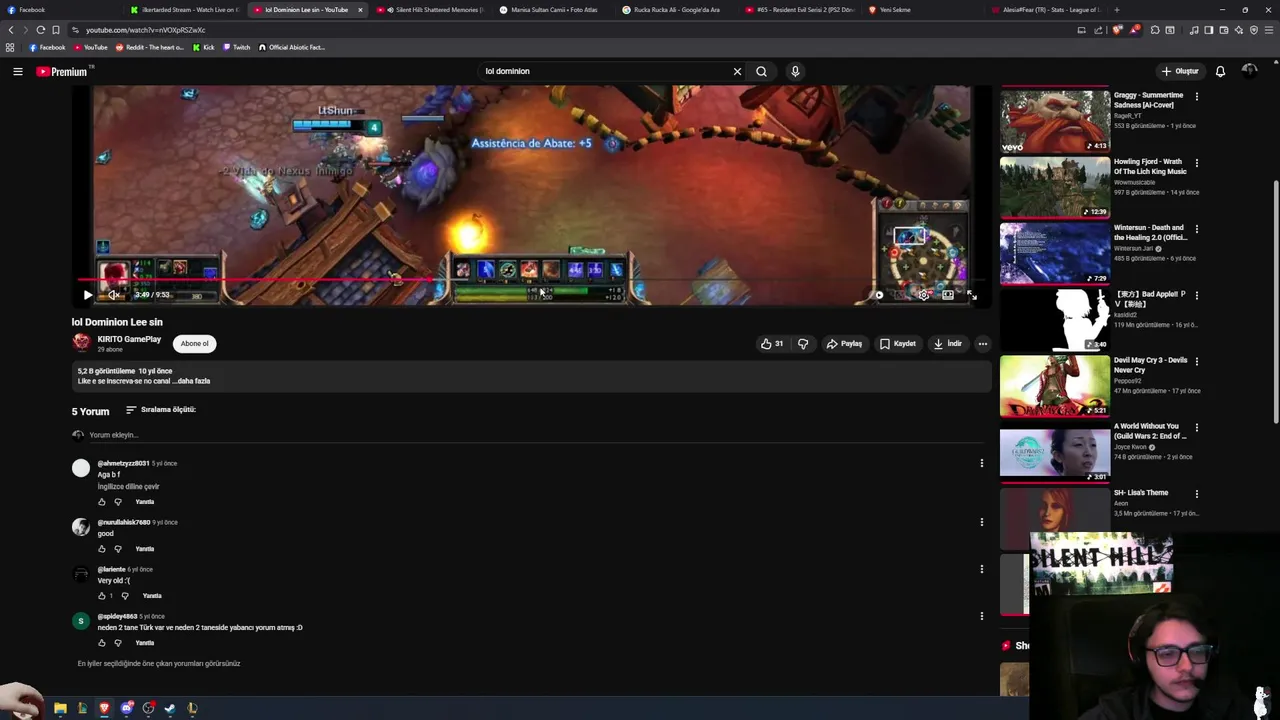The height and width of the screenshot is (720, 1280).
Task: Open the YouTube guide hamburger menu
Action: click(x=18, y=71)
